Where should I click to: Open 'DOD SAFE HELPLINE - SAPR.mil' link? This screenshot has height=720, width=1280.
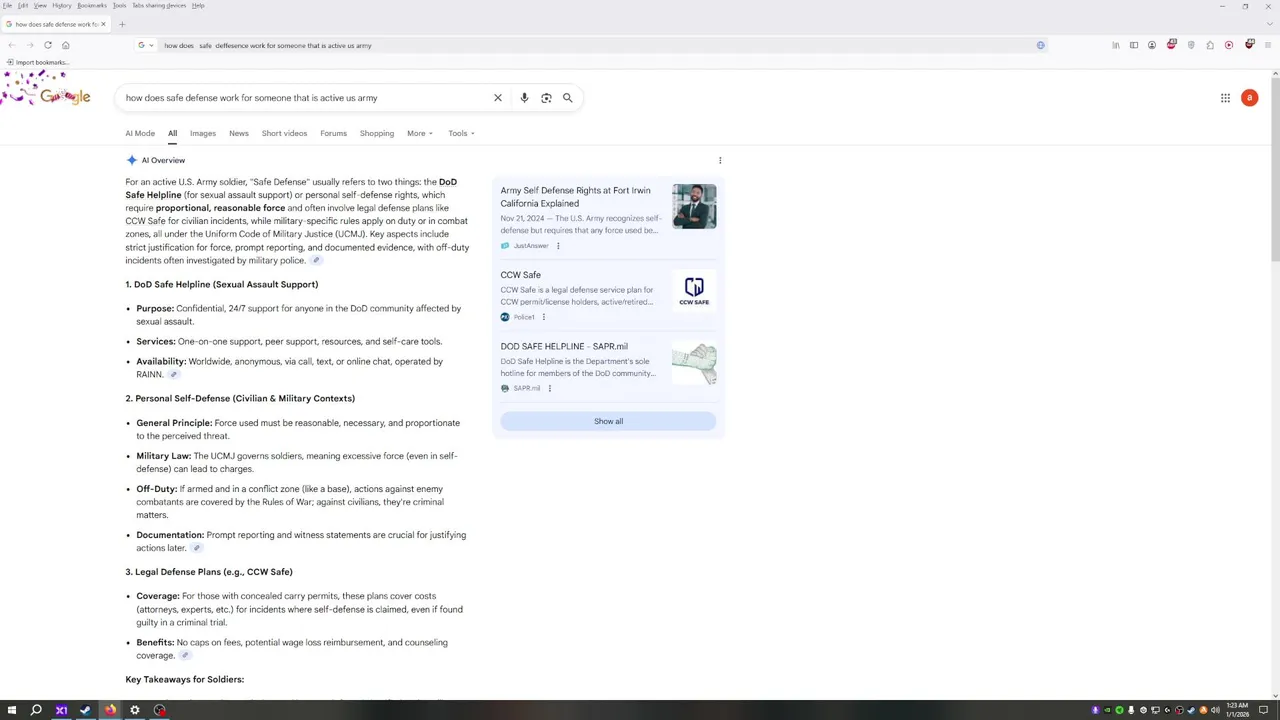[564, 346]
